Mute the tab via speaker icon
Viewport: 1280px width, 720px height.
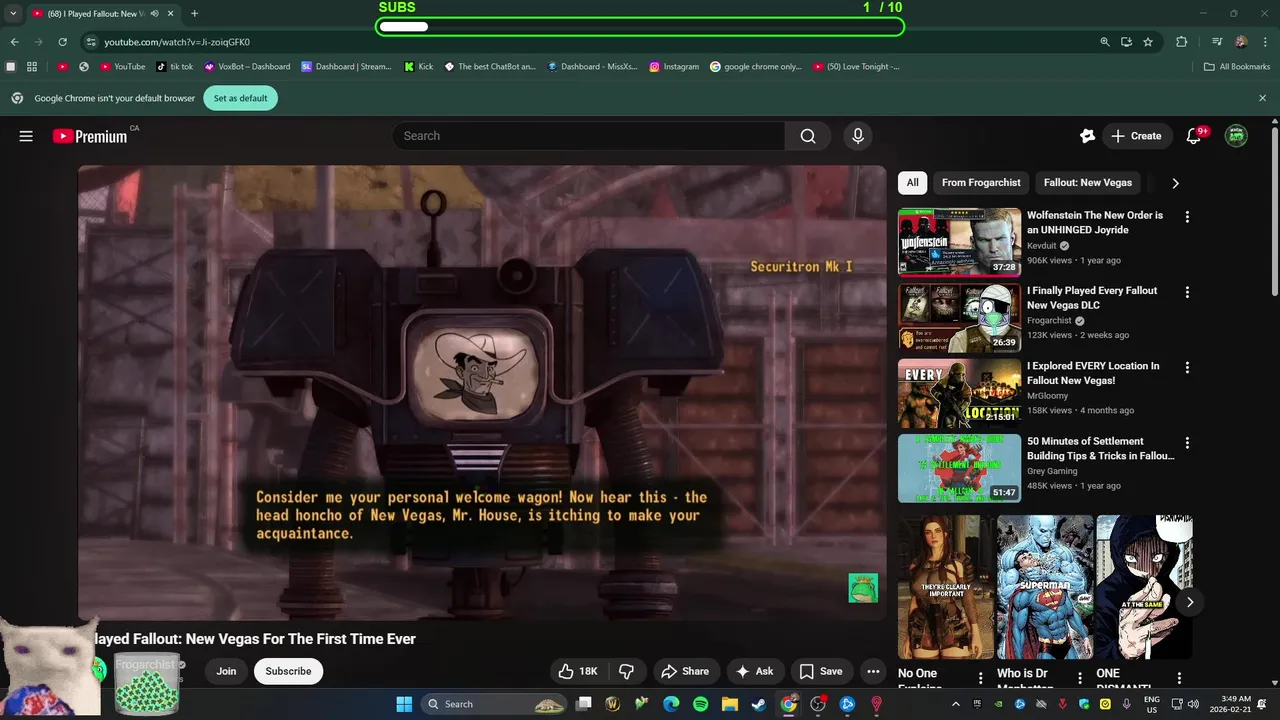tap(154, 13)
